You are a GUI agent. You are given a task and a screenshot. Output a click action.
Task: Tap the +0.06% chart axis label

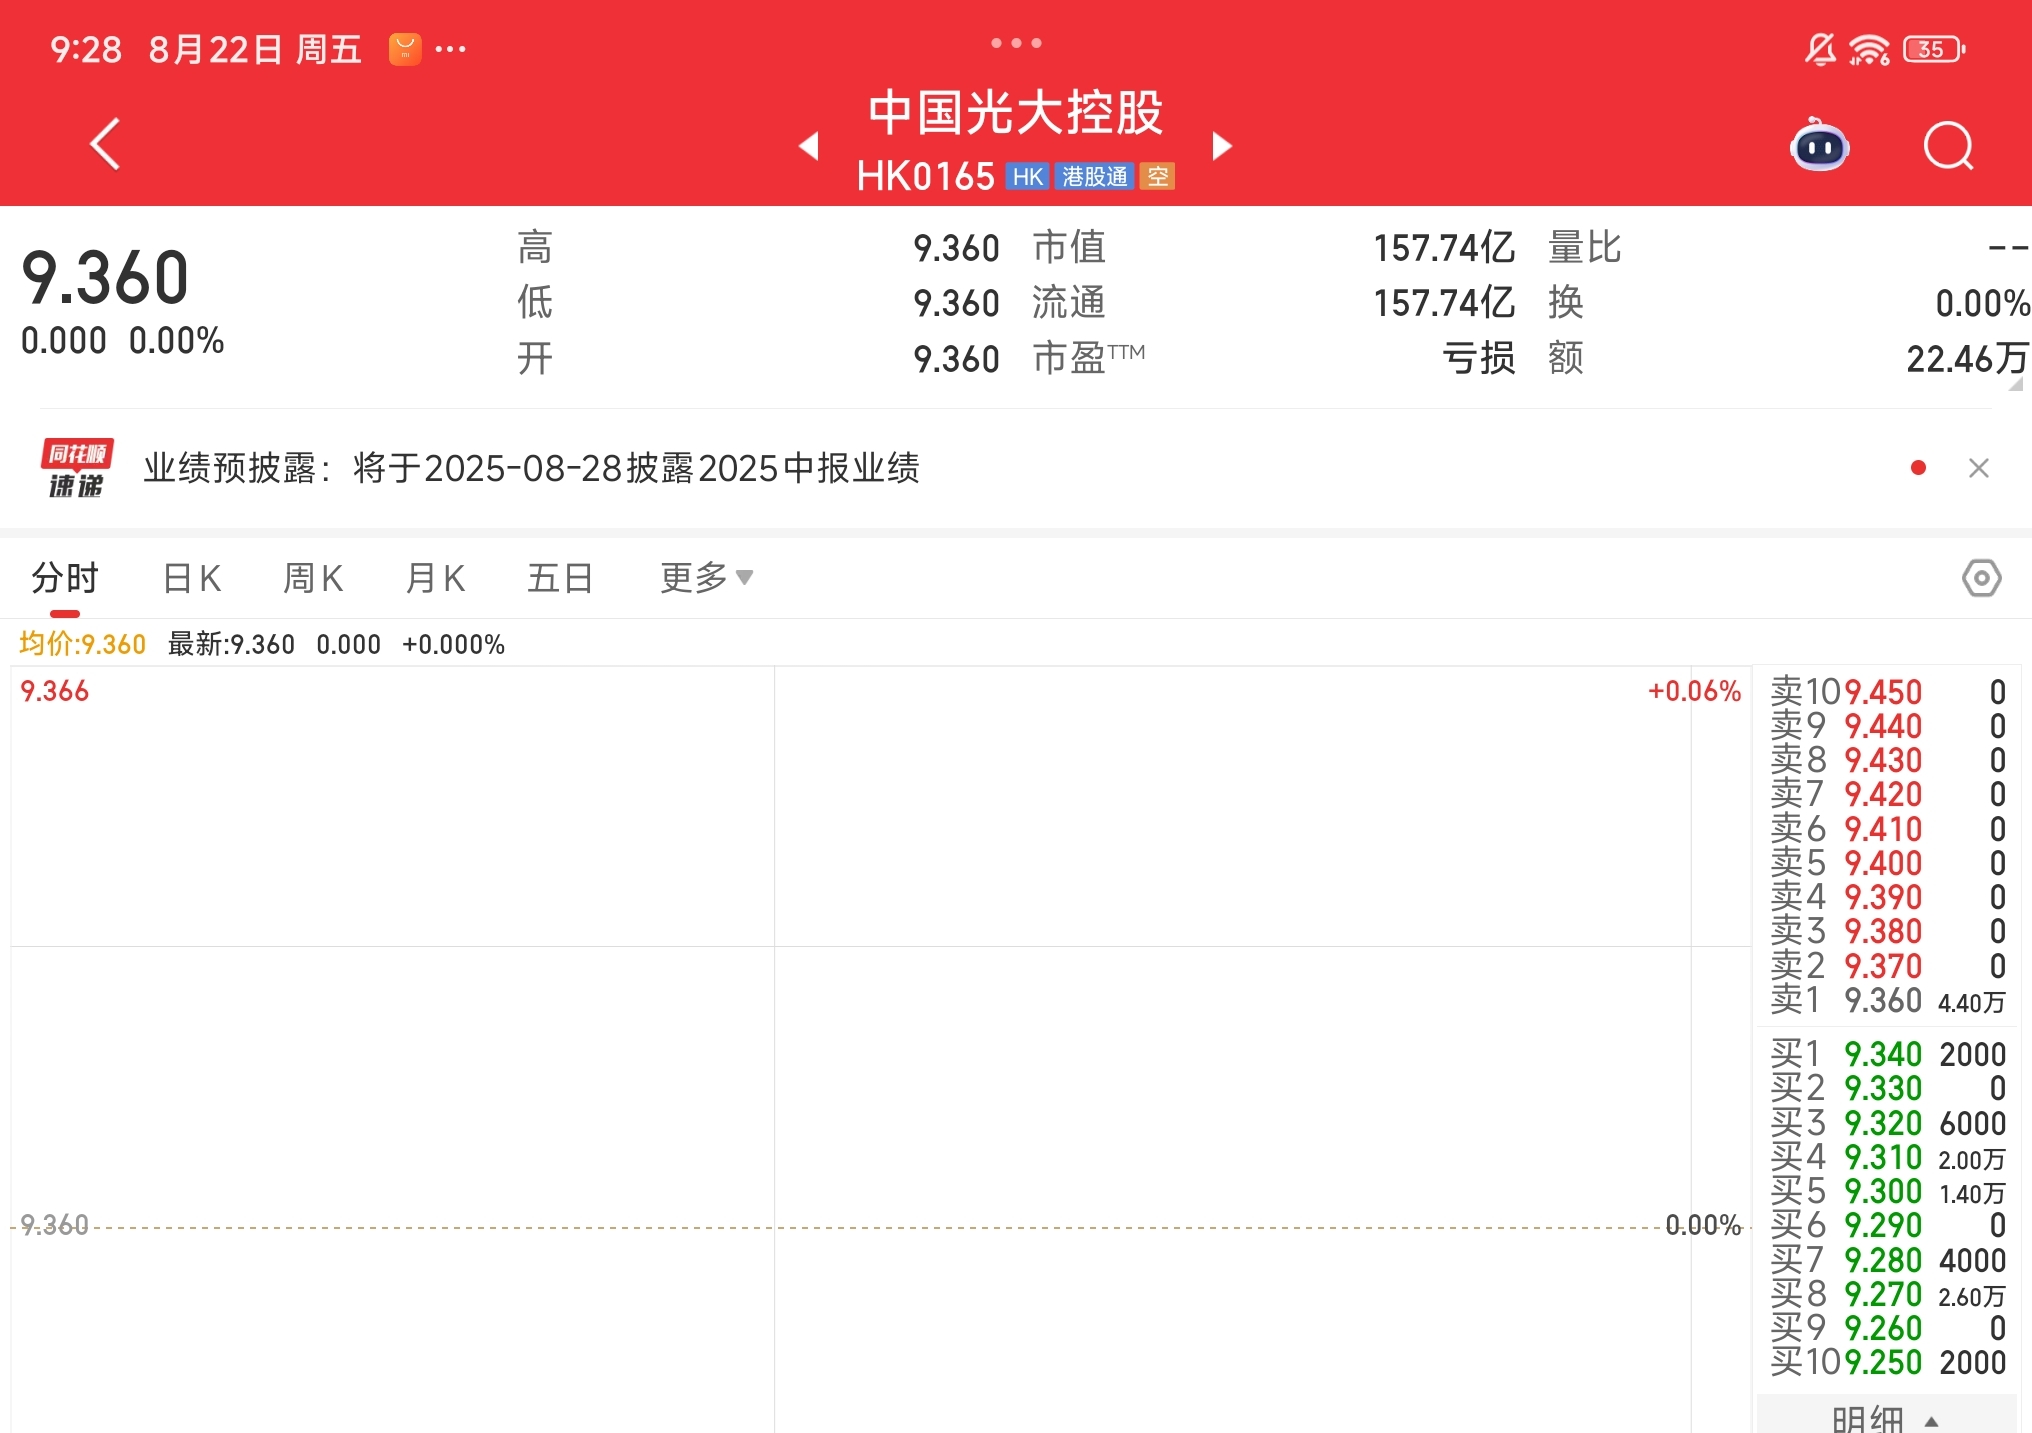(x=1694, y=691)
